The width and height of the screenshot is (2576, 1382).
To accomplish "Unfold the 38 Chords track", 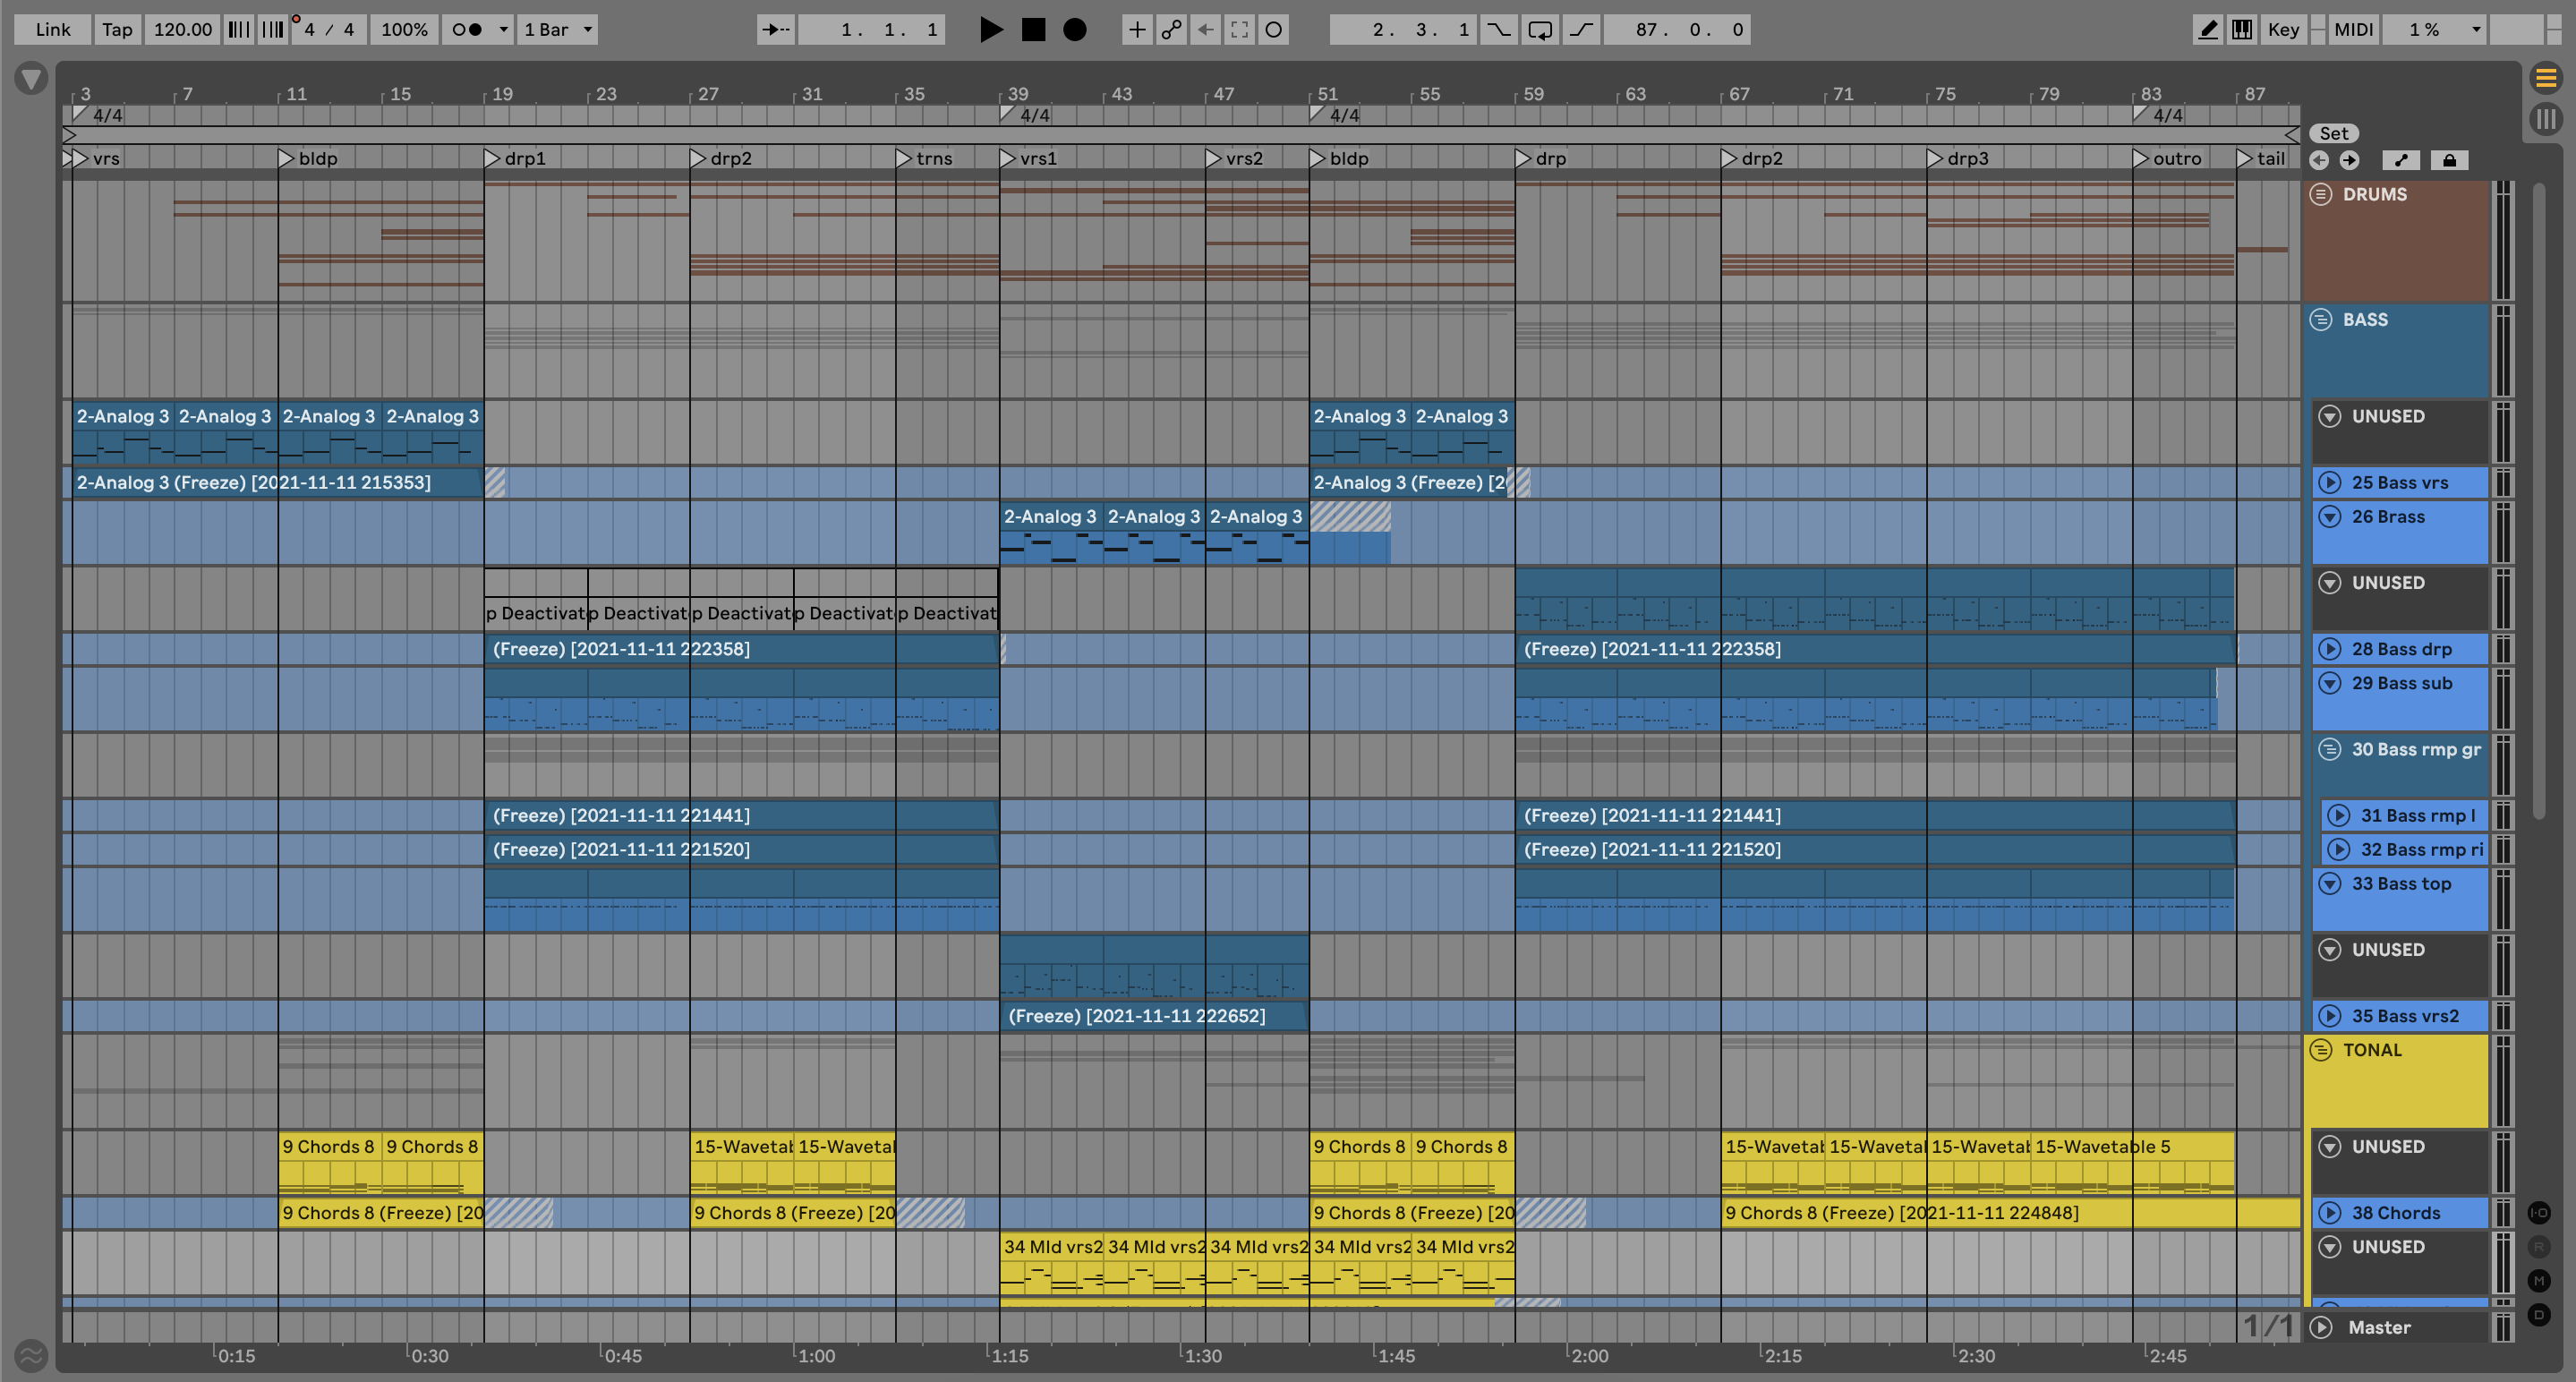I will click(x=2330, y=1213).
